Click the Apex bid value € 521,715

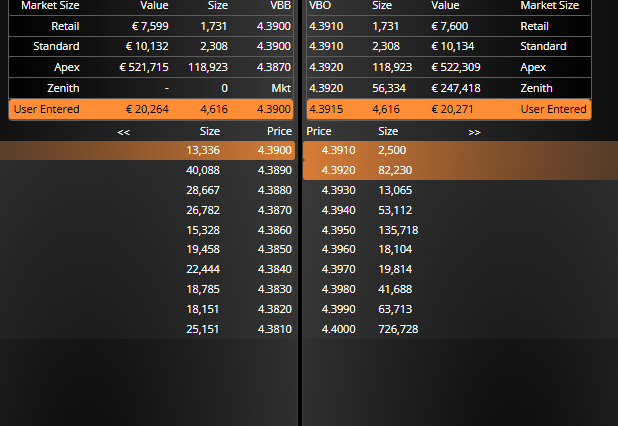point(144,67)
